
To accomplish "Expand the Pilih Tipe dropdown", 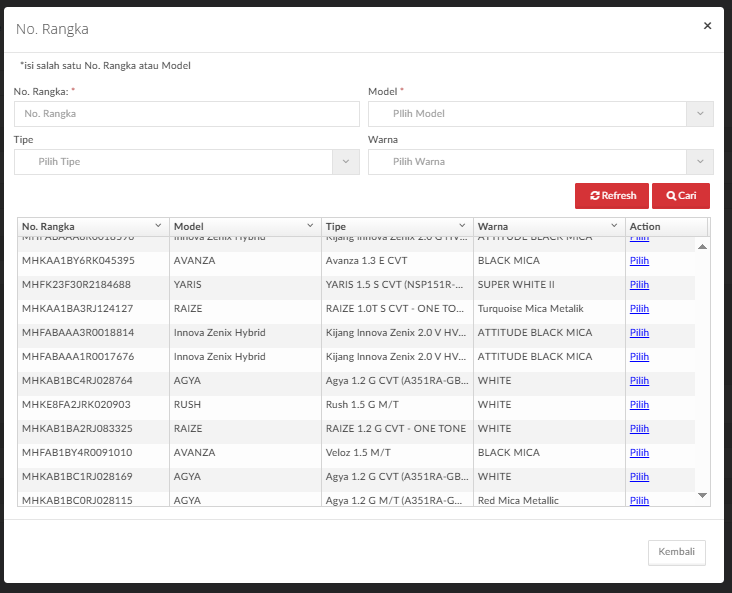I will (x=187, y=162).
